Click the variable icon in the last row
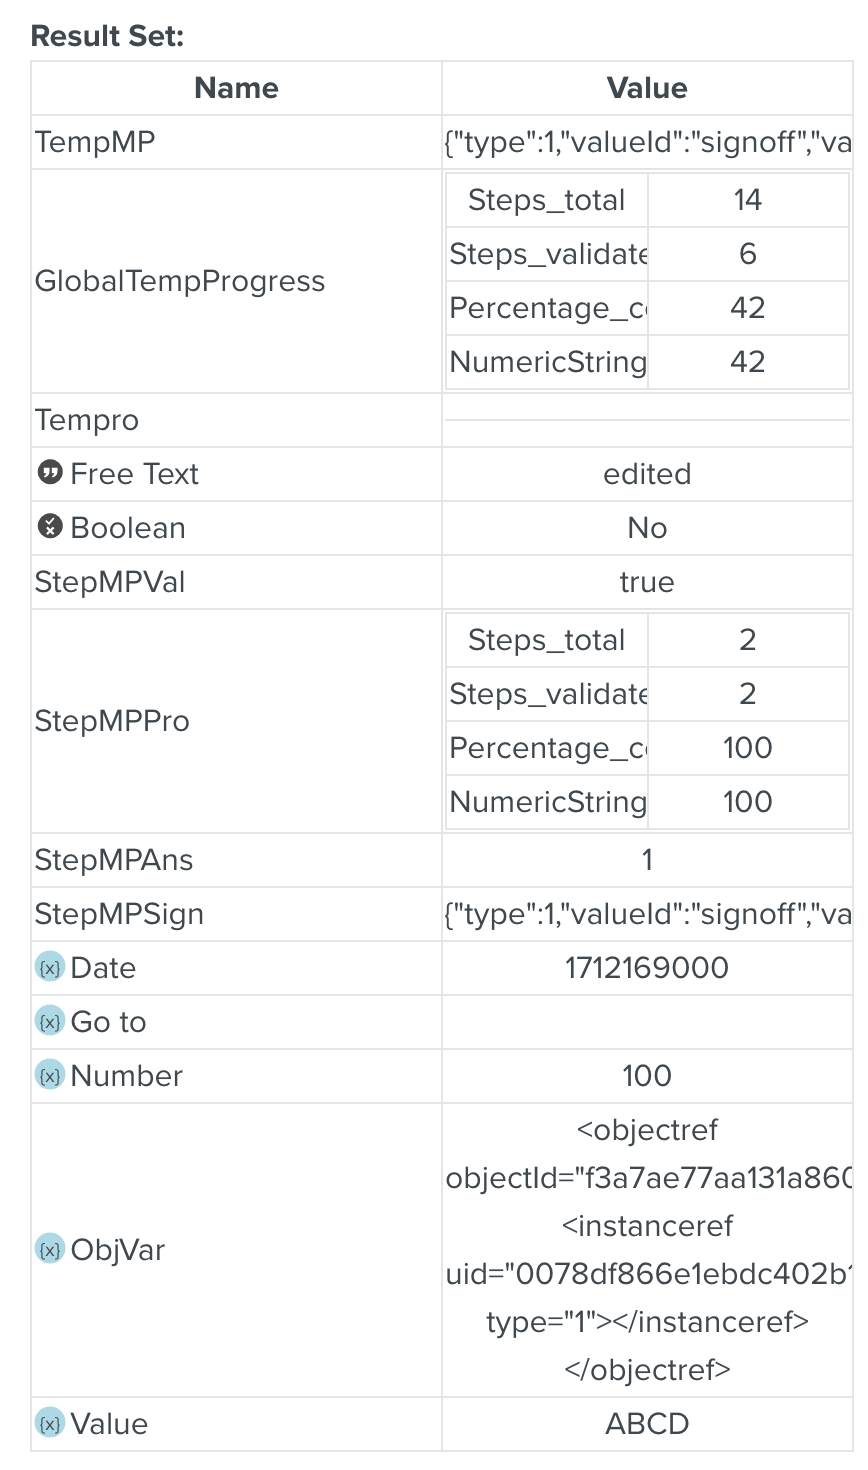 point(50,1423)
